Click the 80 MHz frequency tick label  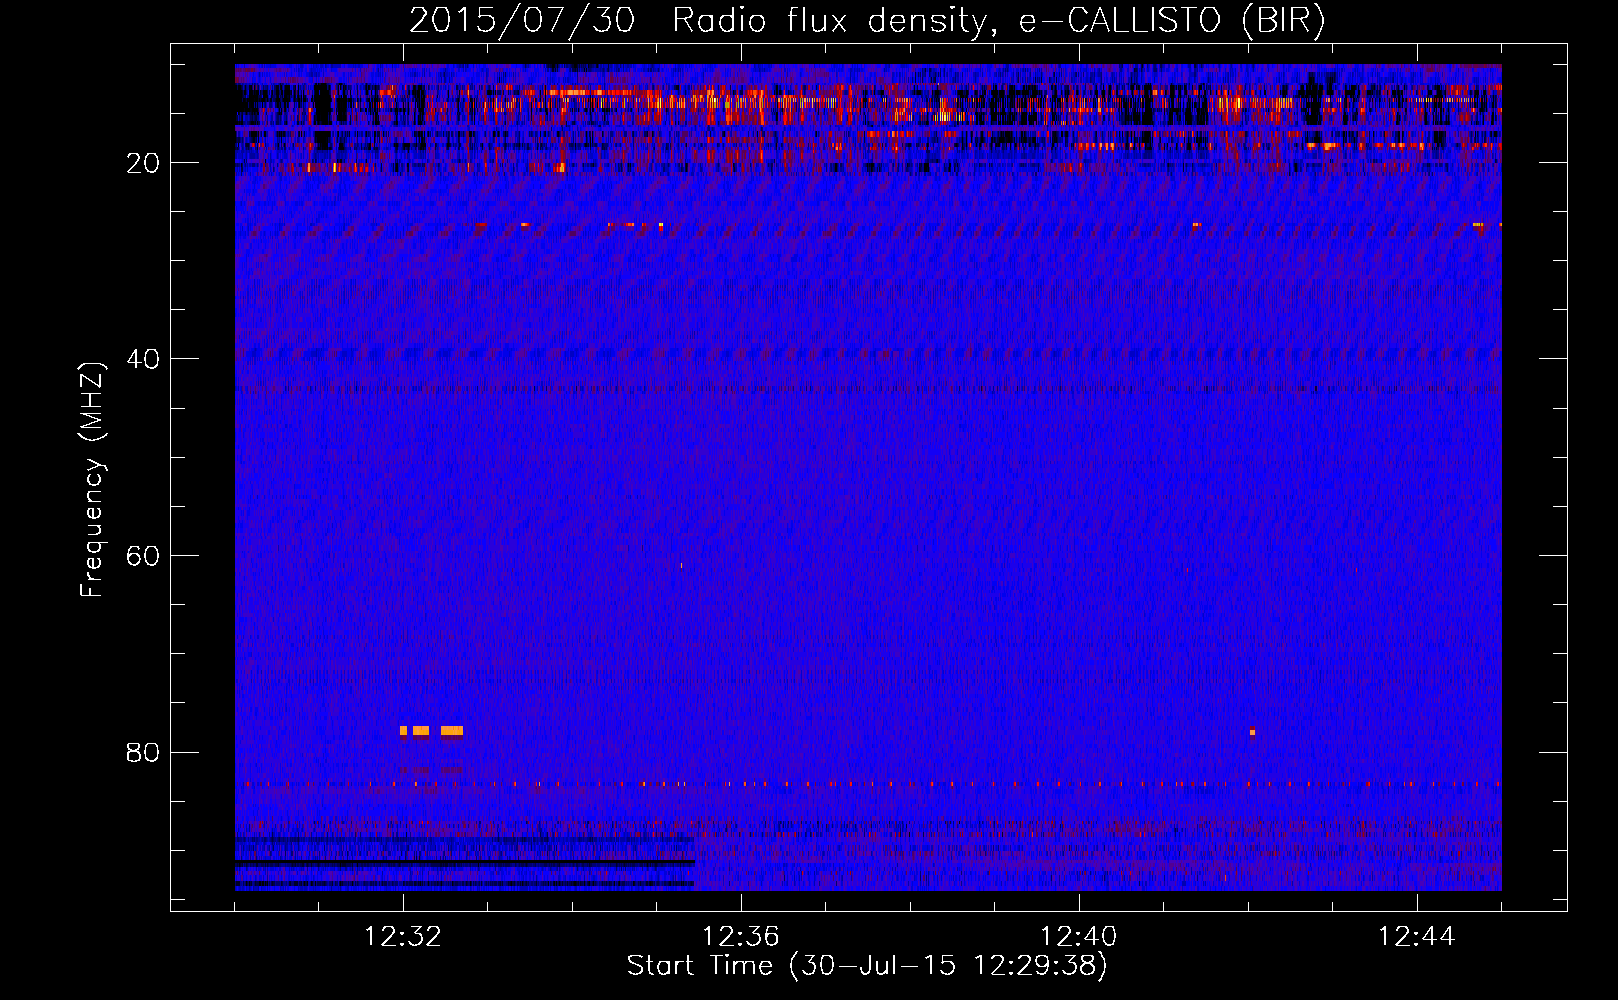click(143, 752)
